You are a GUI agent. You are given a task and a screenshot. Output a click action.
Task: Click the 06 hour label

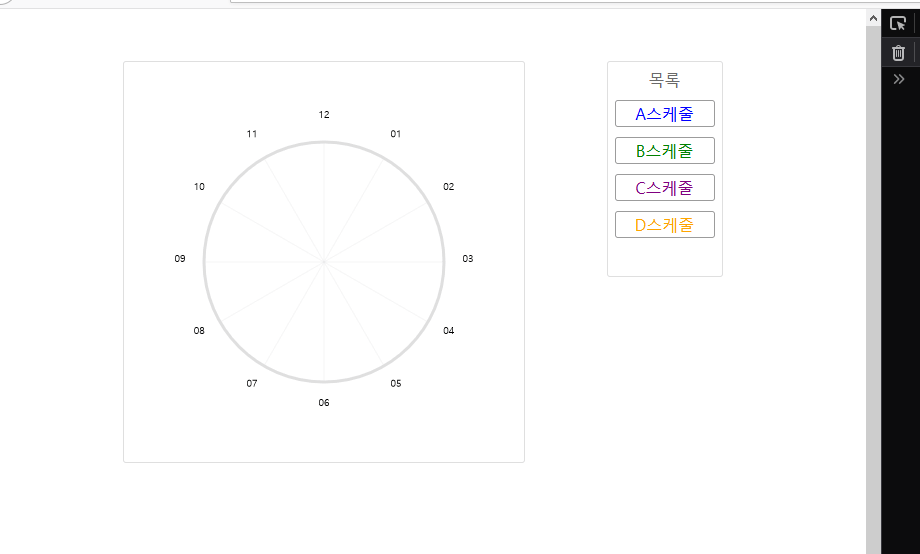tap(324, 403)
